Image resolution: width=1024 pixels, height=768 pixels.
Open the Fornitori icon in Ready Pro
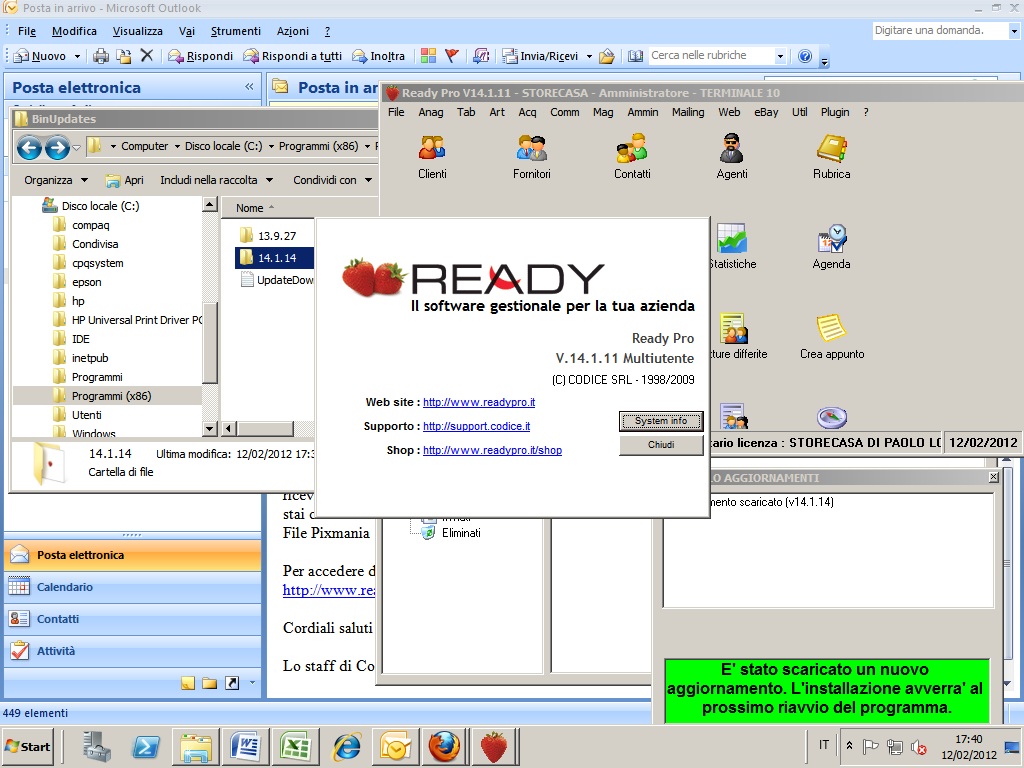(532, 157)
